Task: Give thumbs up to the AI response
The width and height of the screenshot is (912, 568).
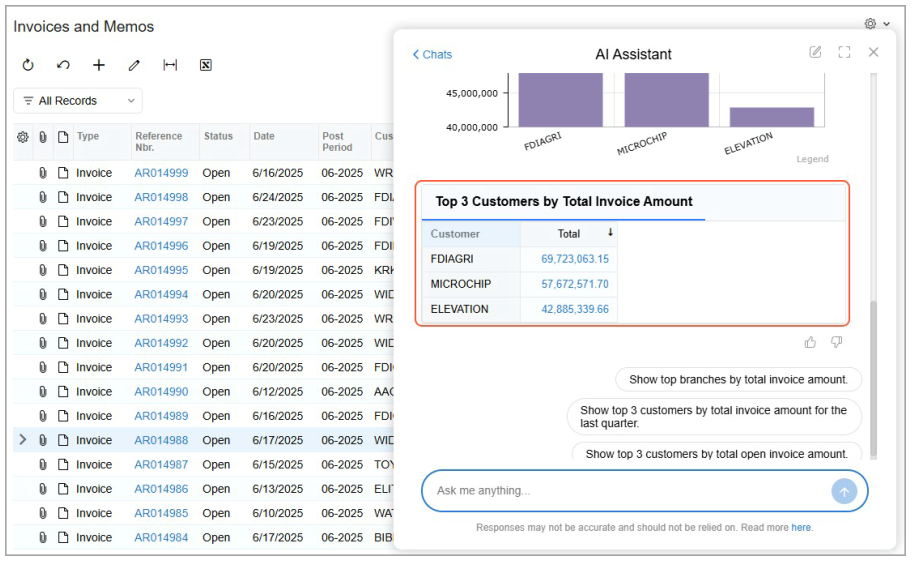Action: coord(810,343)
